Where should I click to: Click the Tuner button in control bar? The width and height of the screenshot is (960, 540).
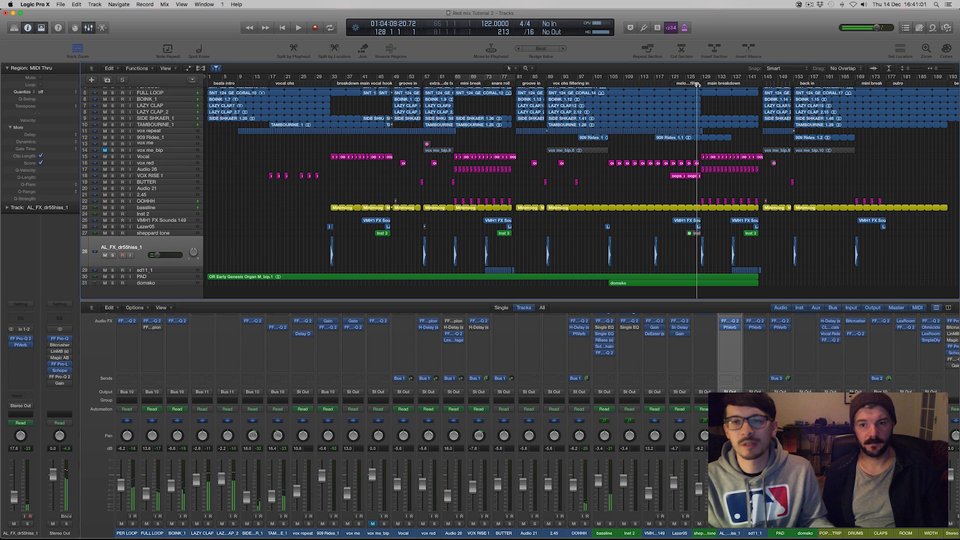click(643, 28)
